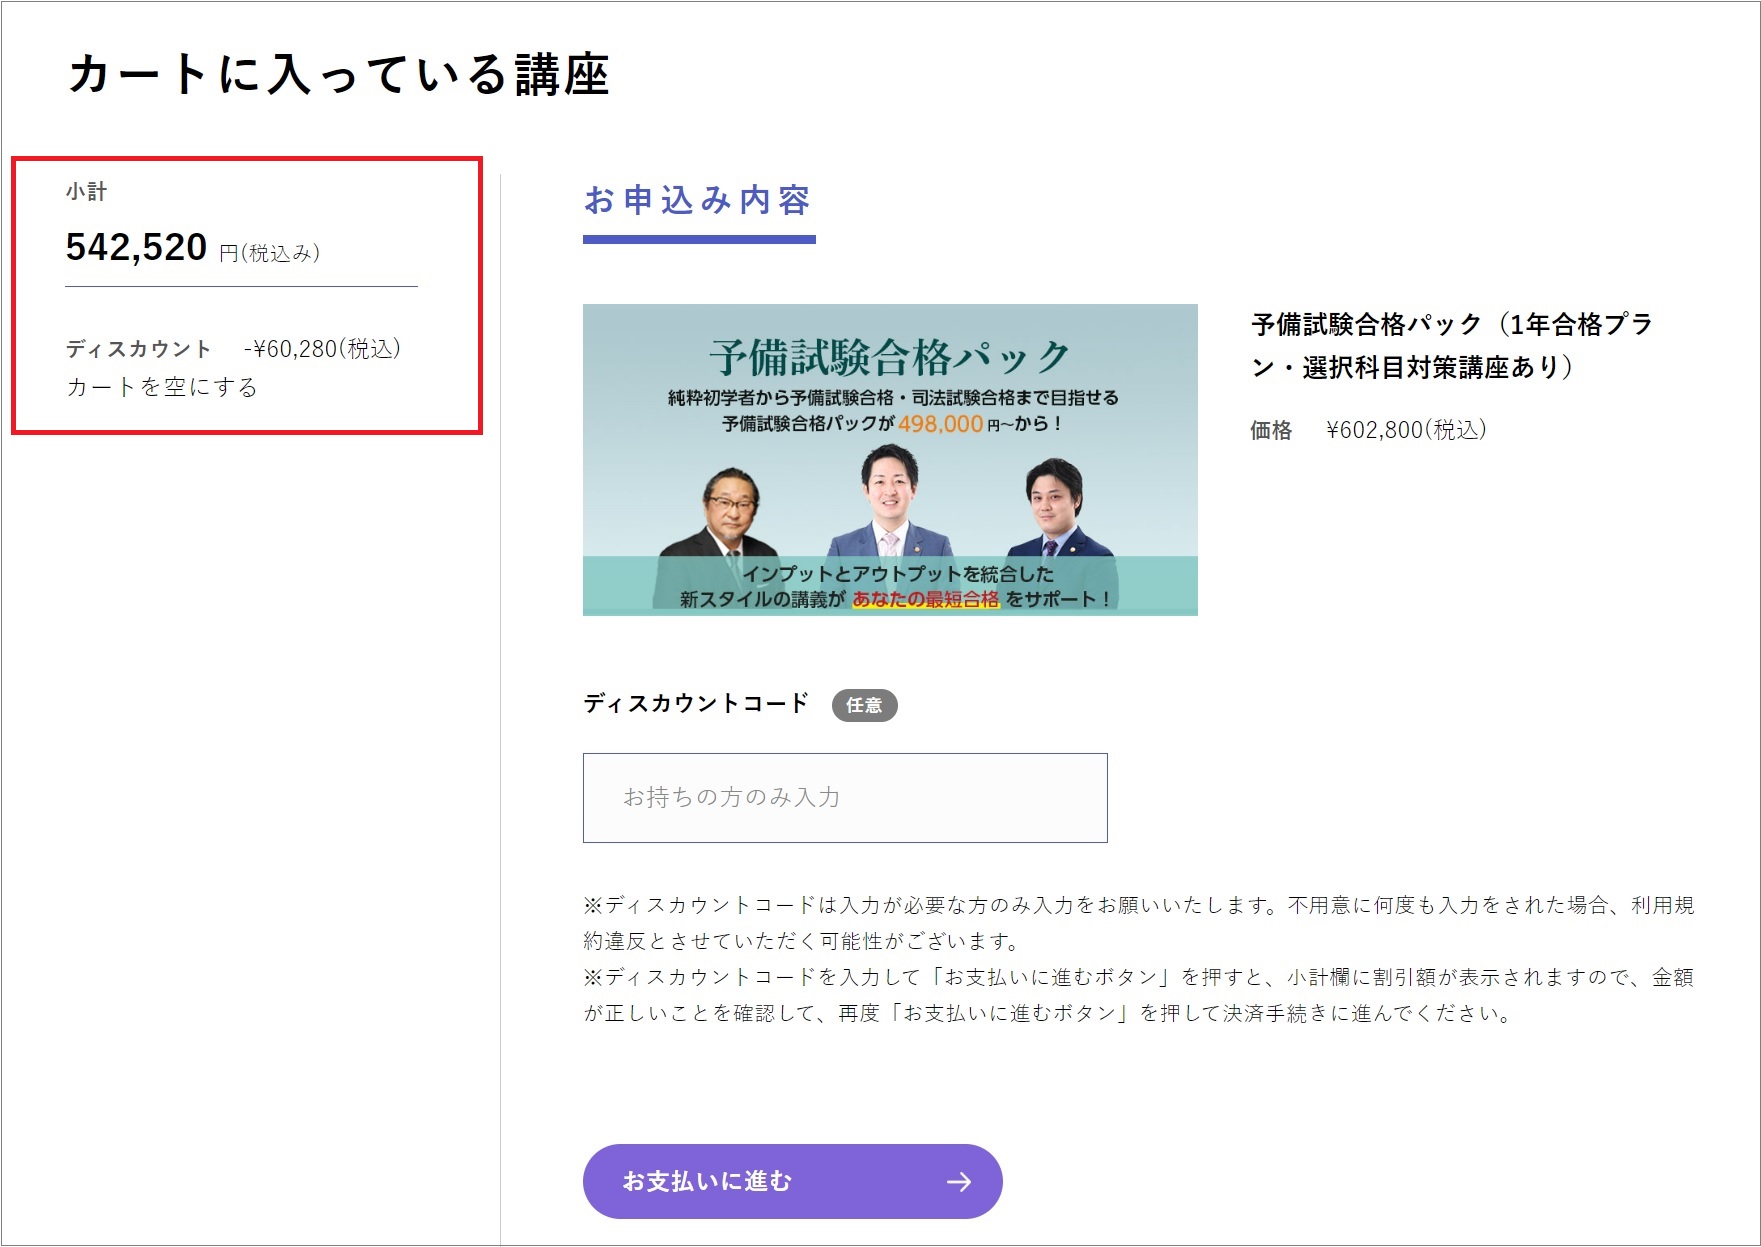Click the カートに入っている講座 page heading
The height and width of the screenshot is (1247, 1761).
click(x=339, y=74)
